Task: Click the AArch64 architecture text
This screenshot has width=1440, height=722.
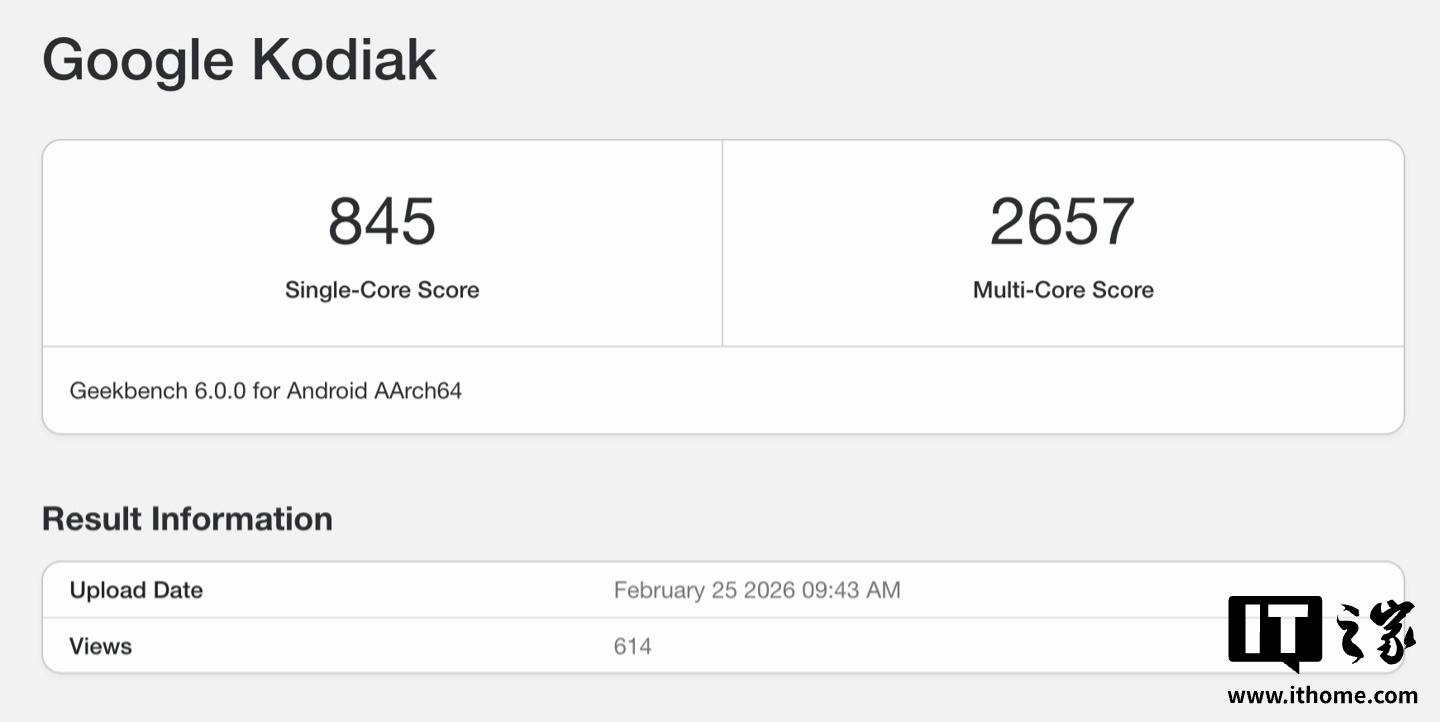Action: point(418,391)
